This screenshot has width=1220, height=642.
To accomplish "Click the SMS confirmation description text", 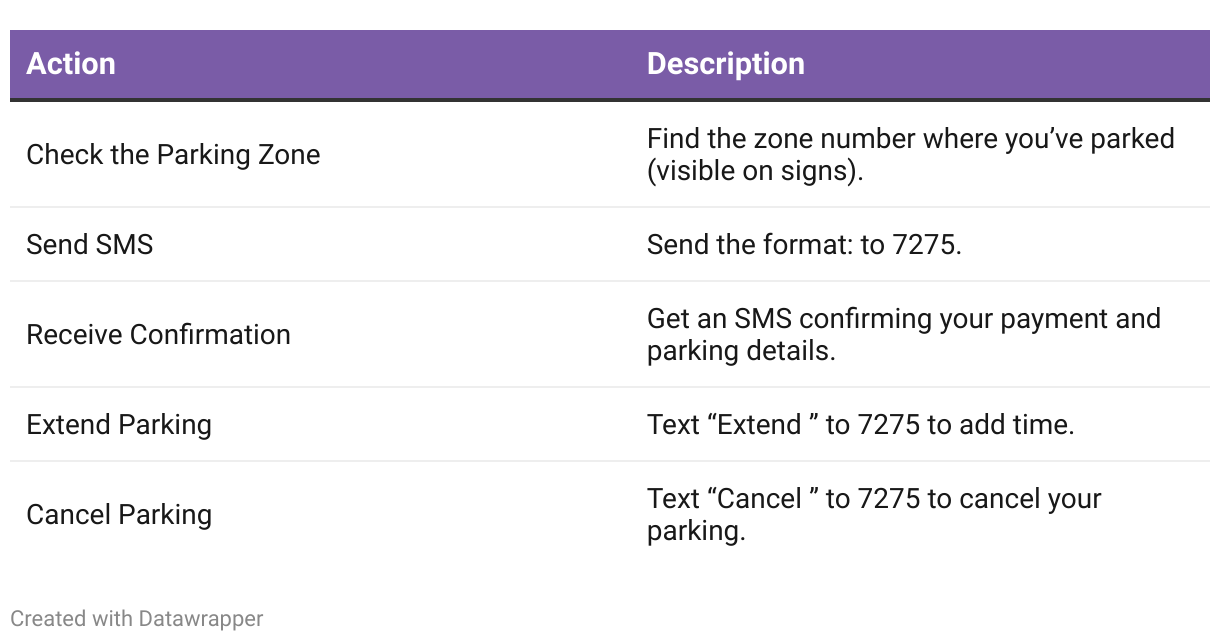I will click(x=903, y=334).
